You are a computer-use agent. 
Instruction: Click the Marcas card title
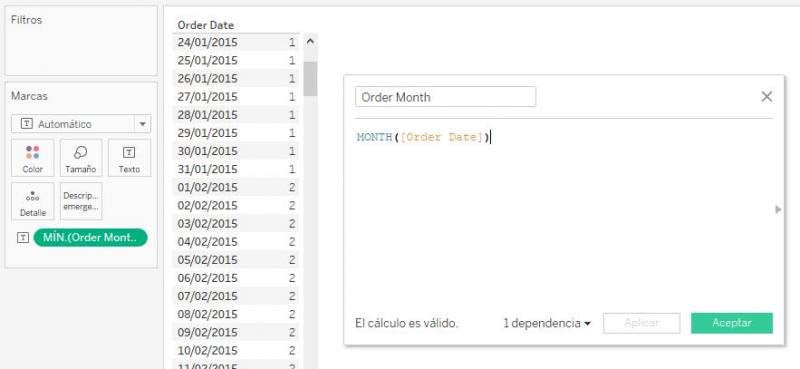(29, 96)
